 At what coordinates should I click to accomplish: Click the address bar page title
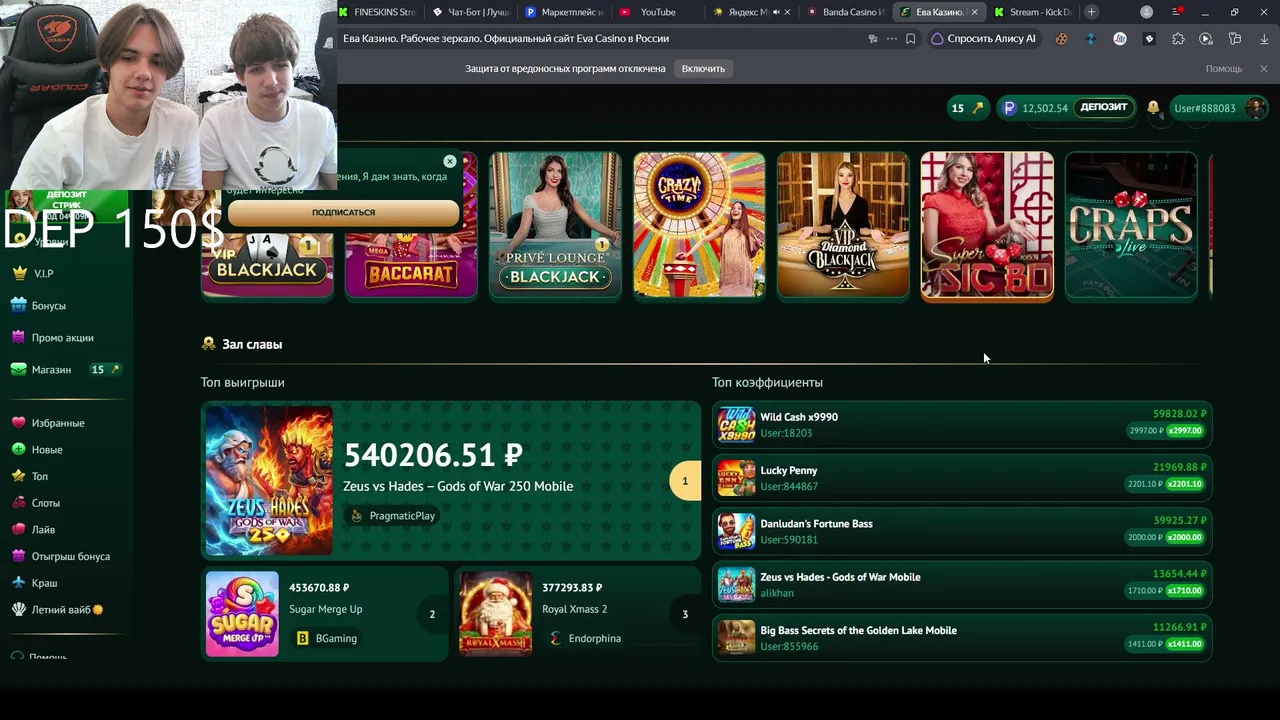click(506, 39)
